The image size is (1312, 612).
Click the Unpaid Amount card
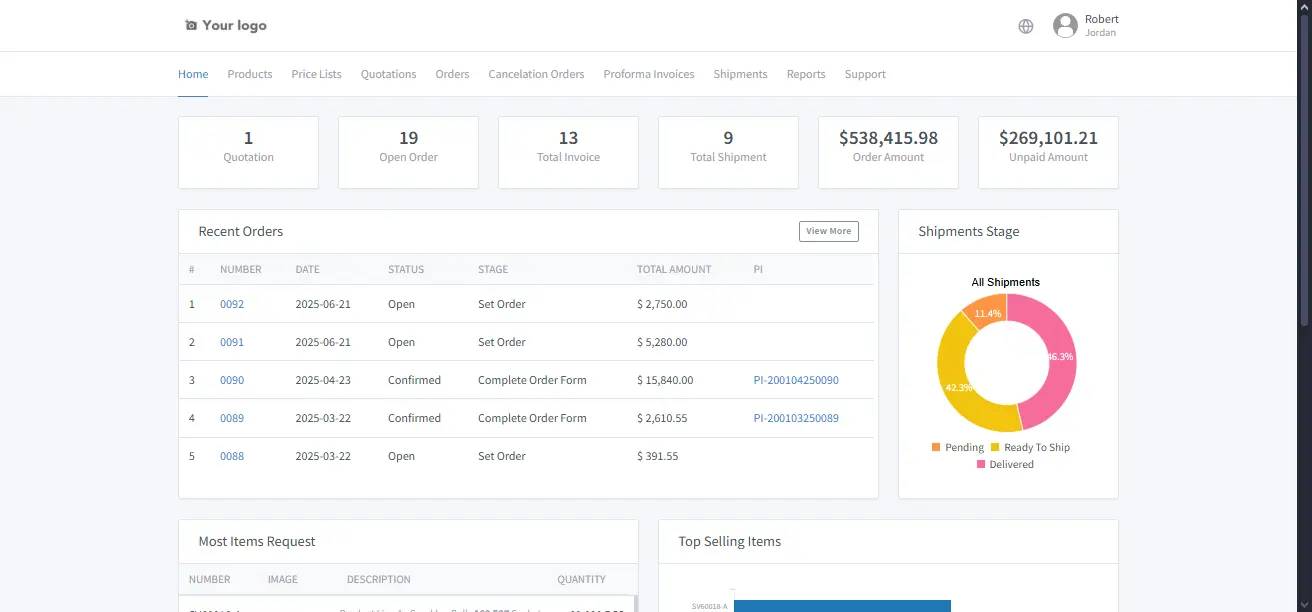coord(1048,152)
